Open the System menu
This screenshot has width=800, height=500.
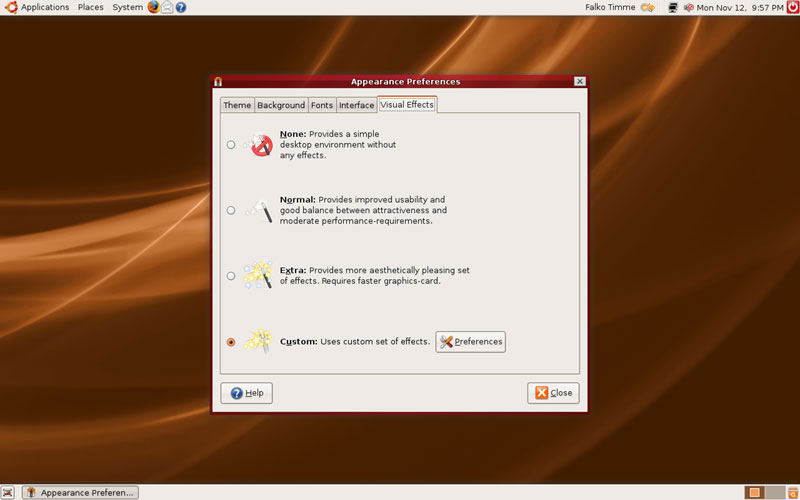point(128,7)
